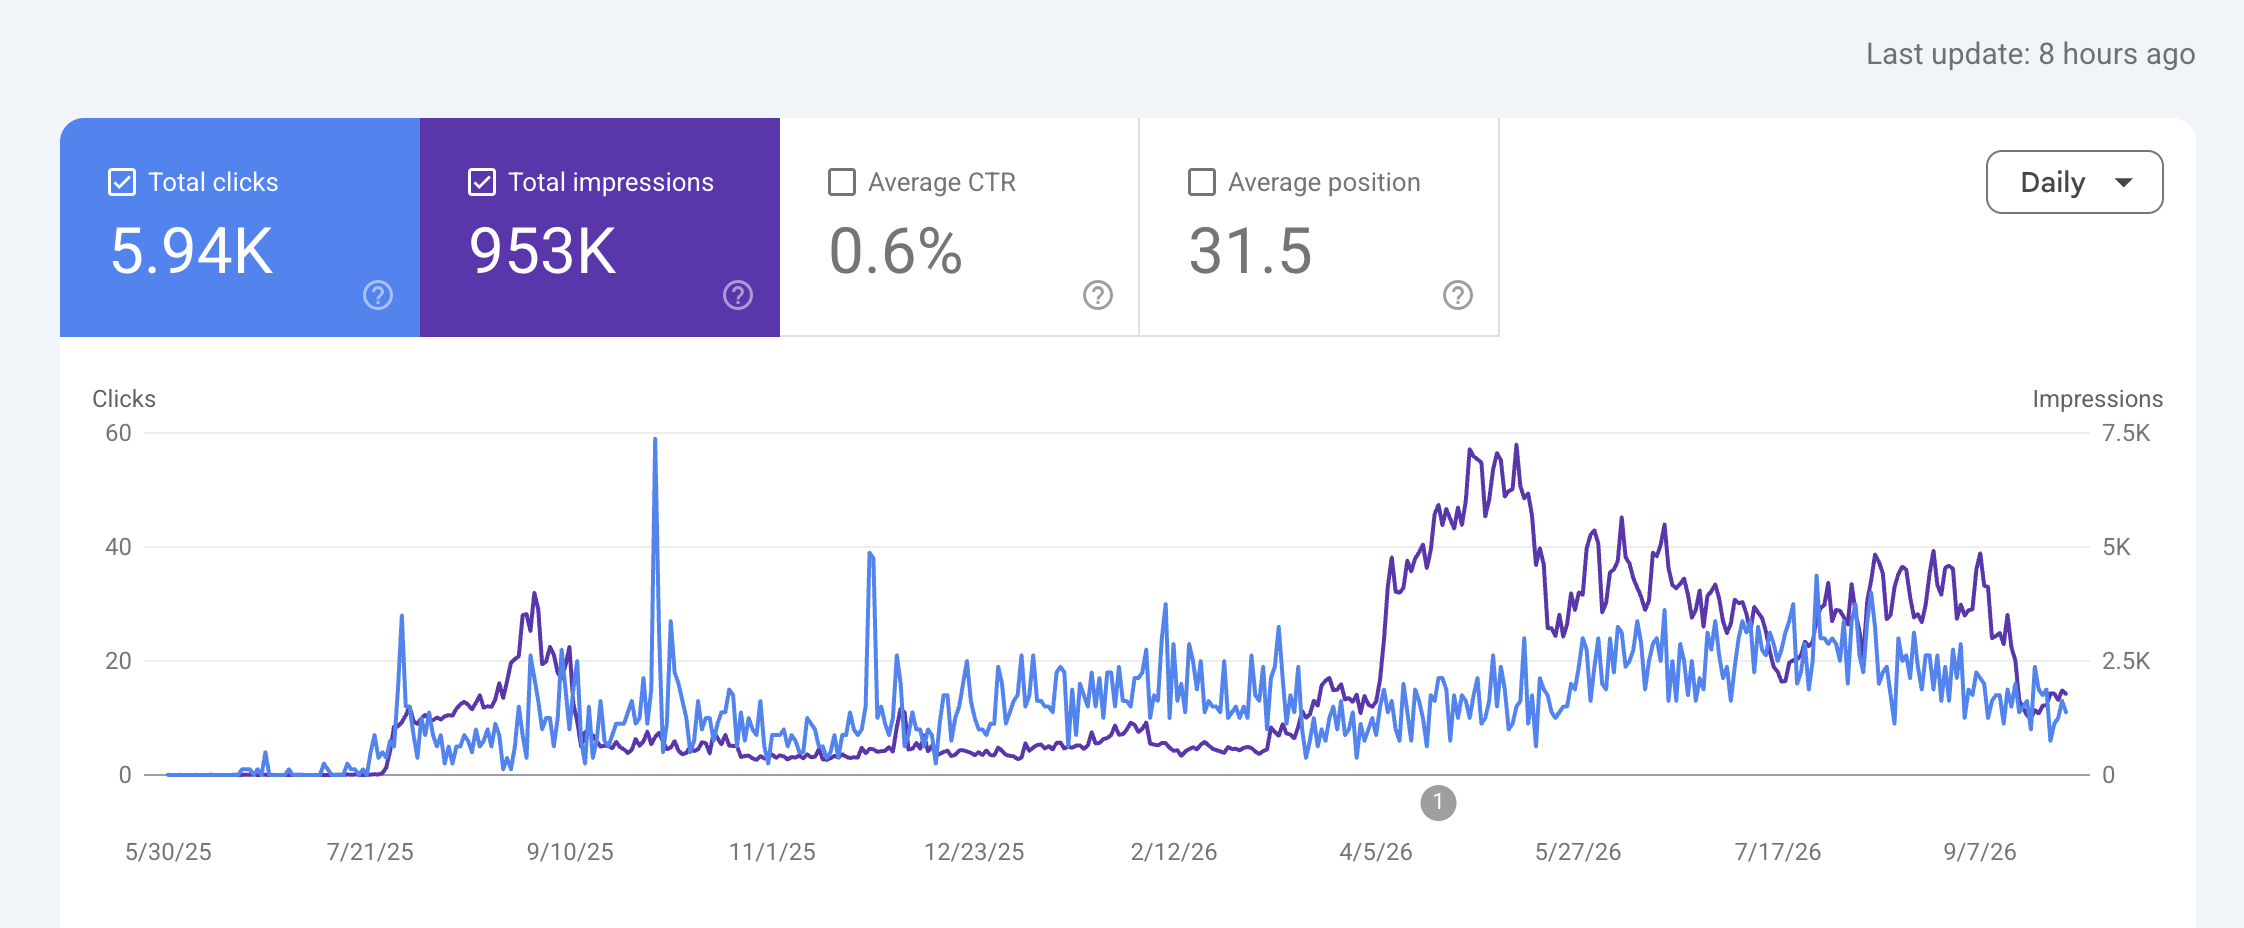The height and width of the screenshot is (928, 2244).
Task: Open help icon on Total impressions card
Action: pos(738,295)
